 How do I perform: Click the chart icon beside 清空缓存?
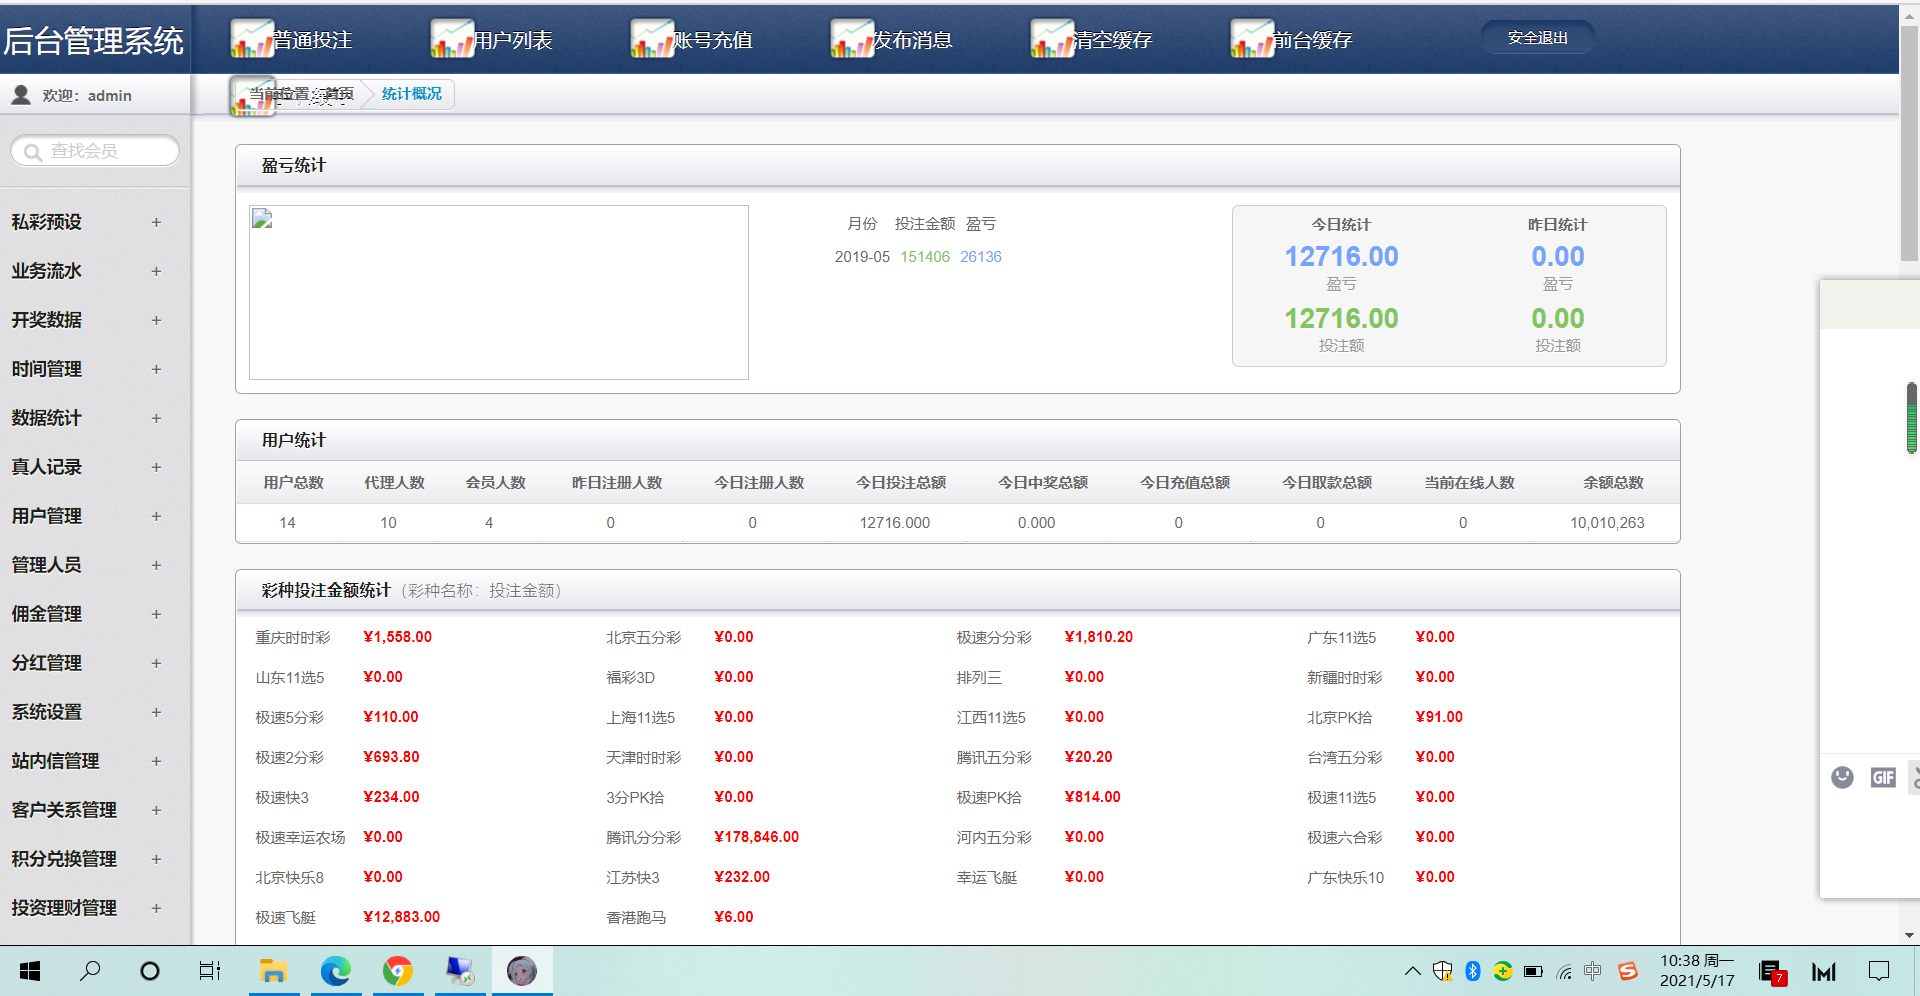point(1052,39)
